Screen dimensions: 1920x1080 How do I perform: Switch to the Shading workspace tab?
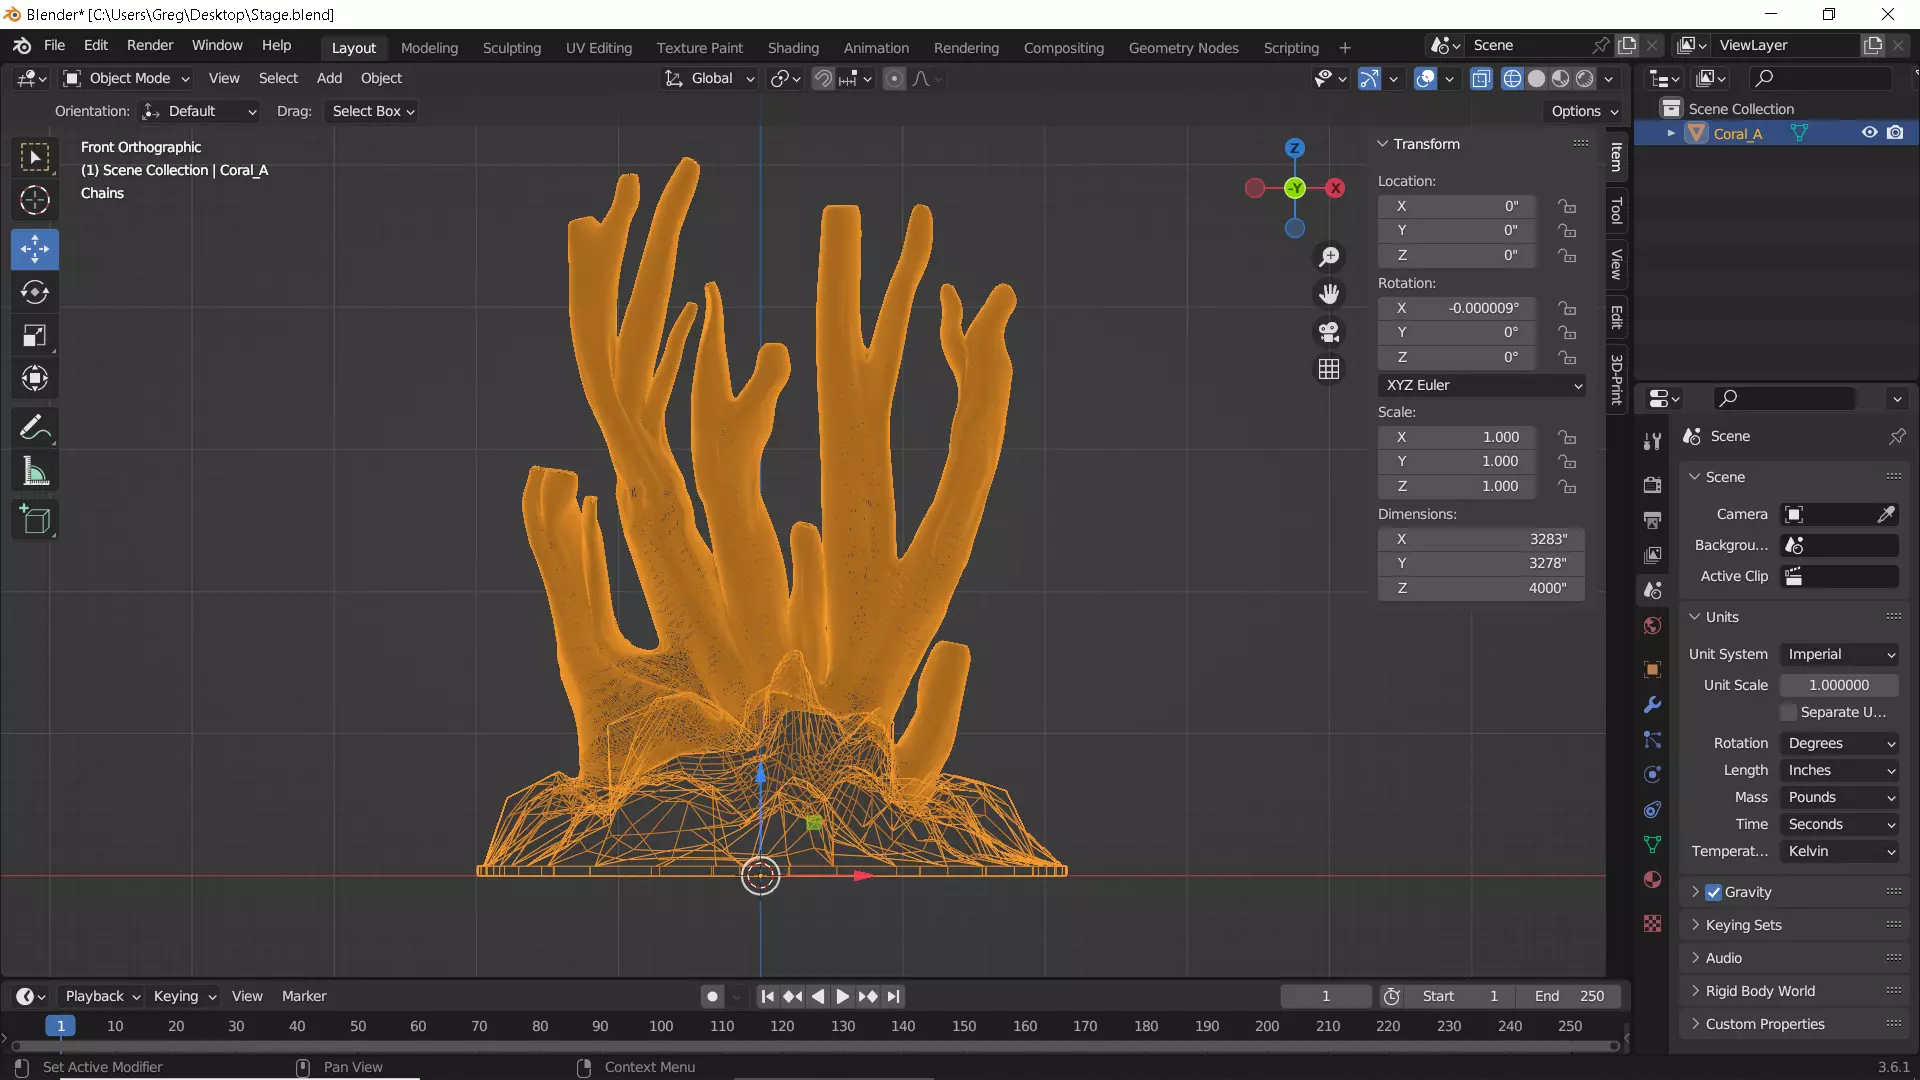click(793, 47)
